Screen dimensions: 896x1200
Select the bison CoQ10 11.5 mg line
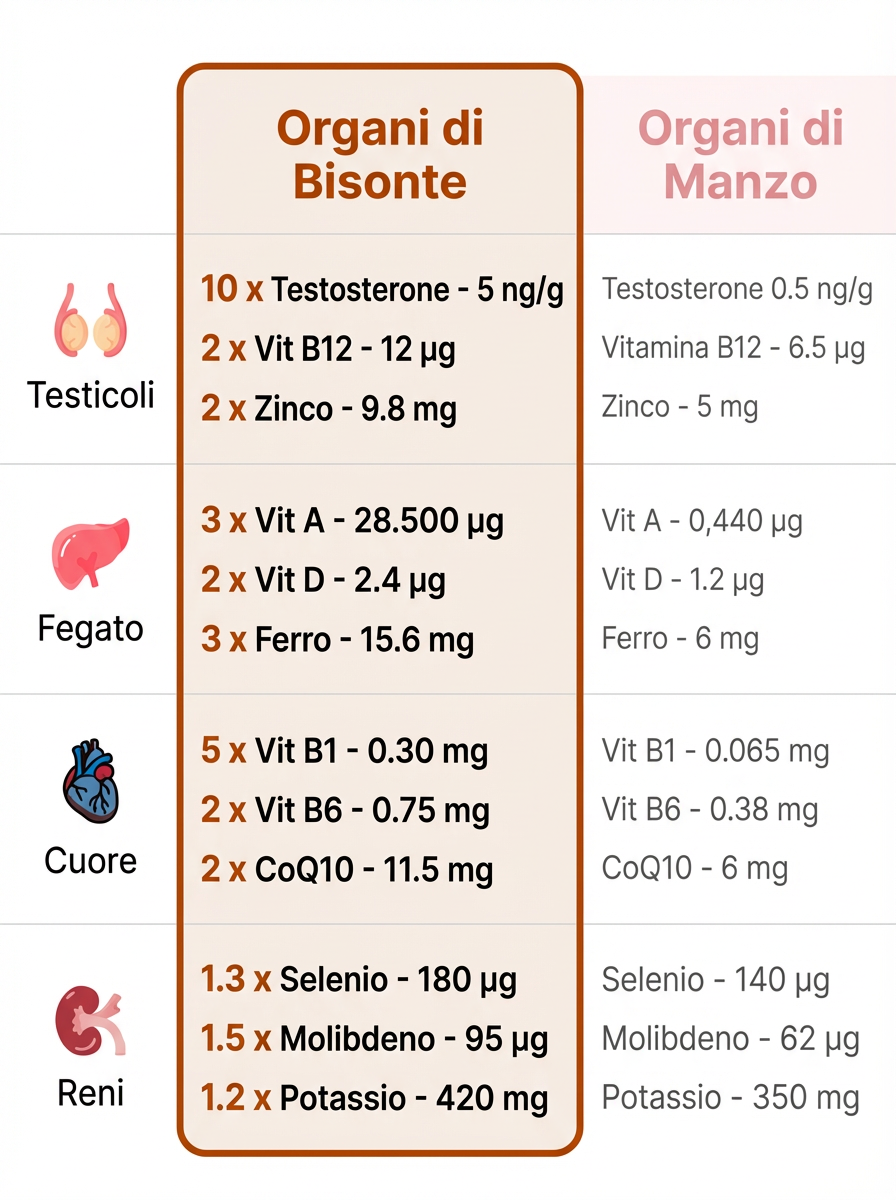[347, 869]
